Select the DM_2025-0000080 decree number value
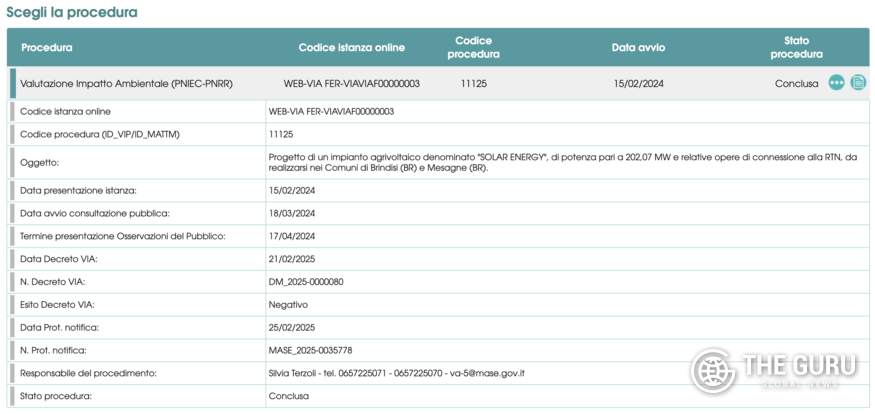The height and width of the screenshot is (414, 875). coord(306,281)
